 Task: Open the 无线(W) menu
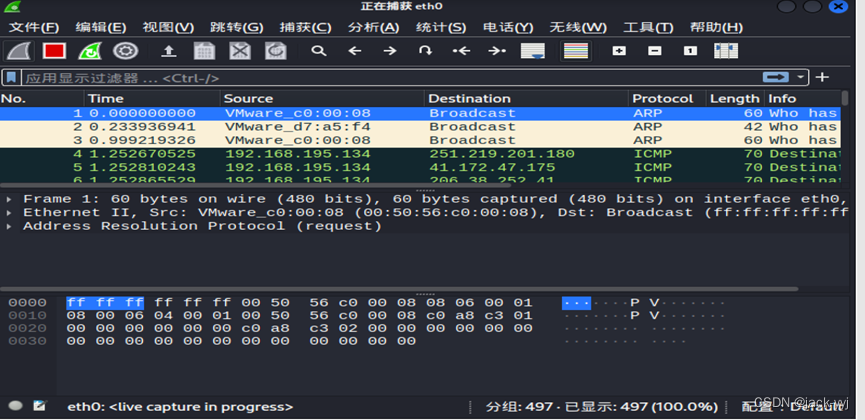578,28
